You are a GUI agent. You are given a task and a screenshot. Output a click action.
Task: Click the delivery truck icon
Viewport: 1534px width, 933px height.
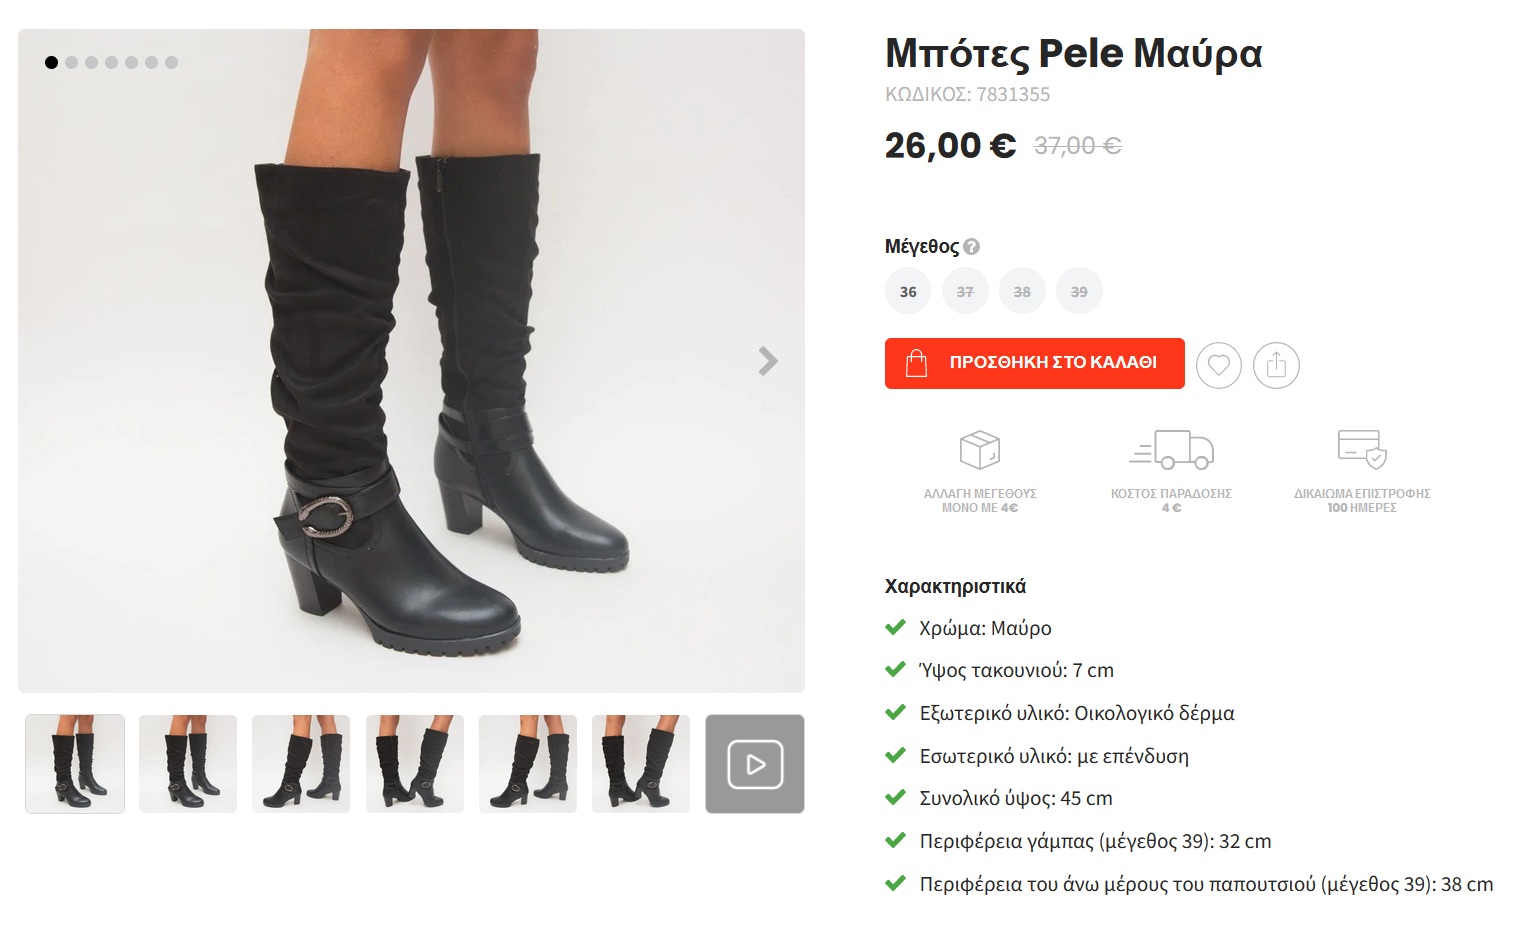pyautogui.click(x=1171, y=450)
